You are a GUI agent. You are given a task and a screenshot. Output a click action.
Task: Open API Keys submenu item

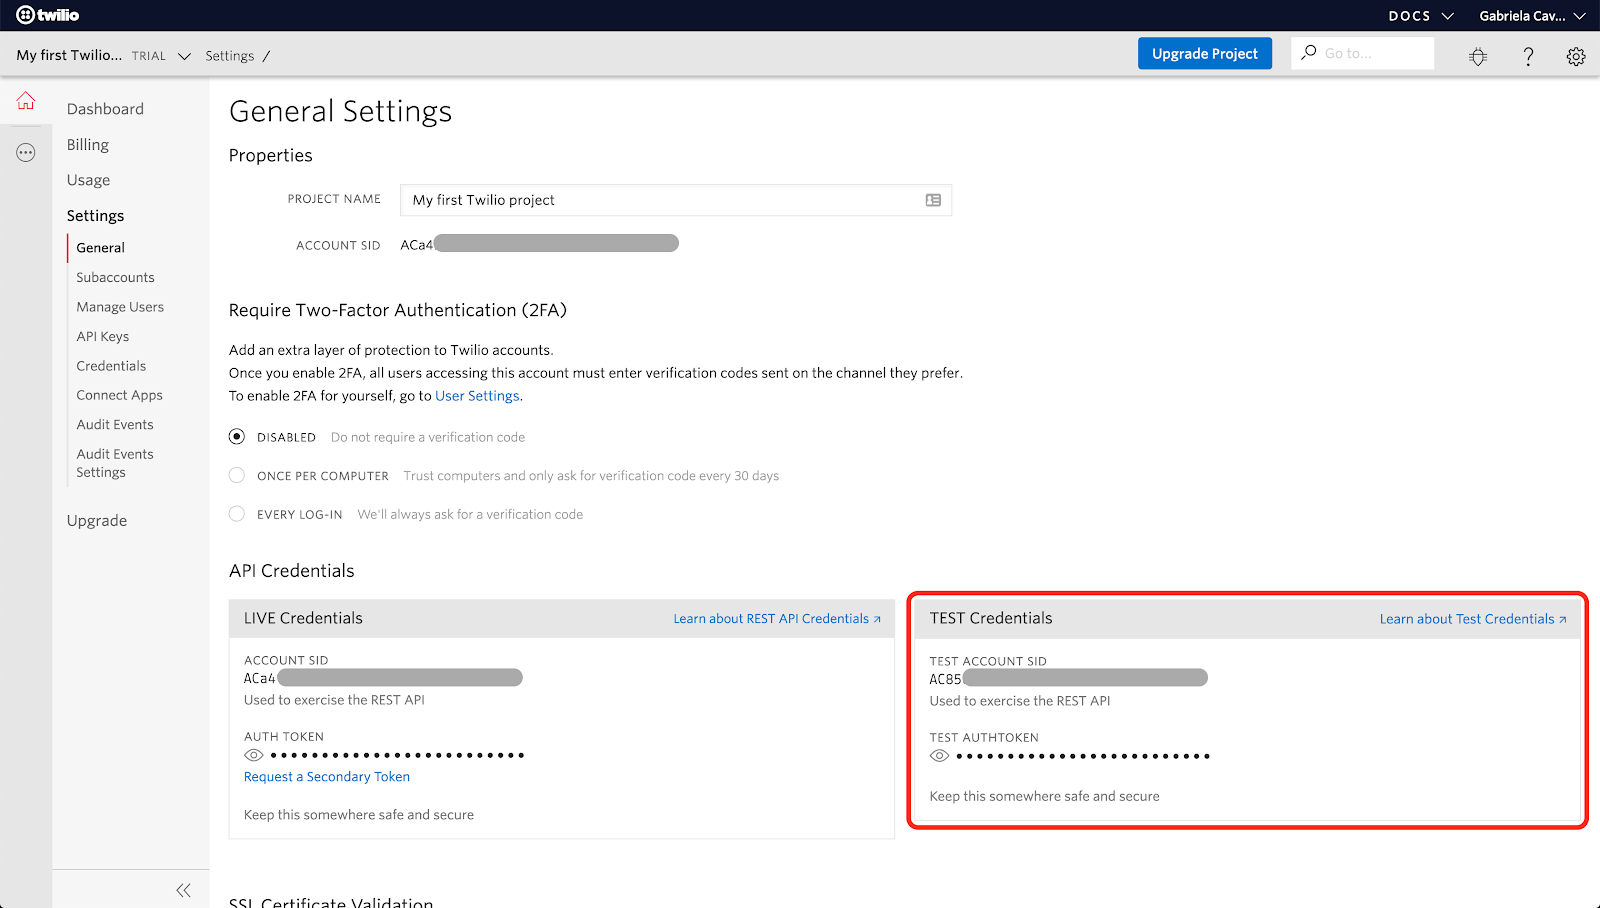(103, 337)
